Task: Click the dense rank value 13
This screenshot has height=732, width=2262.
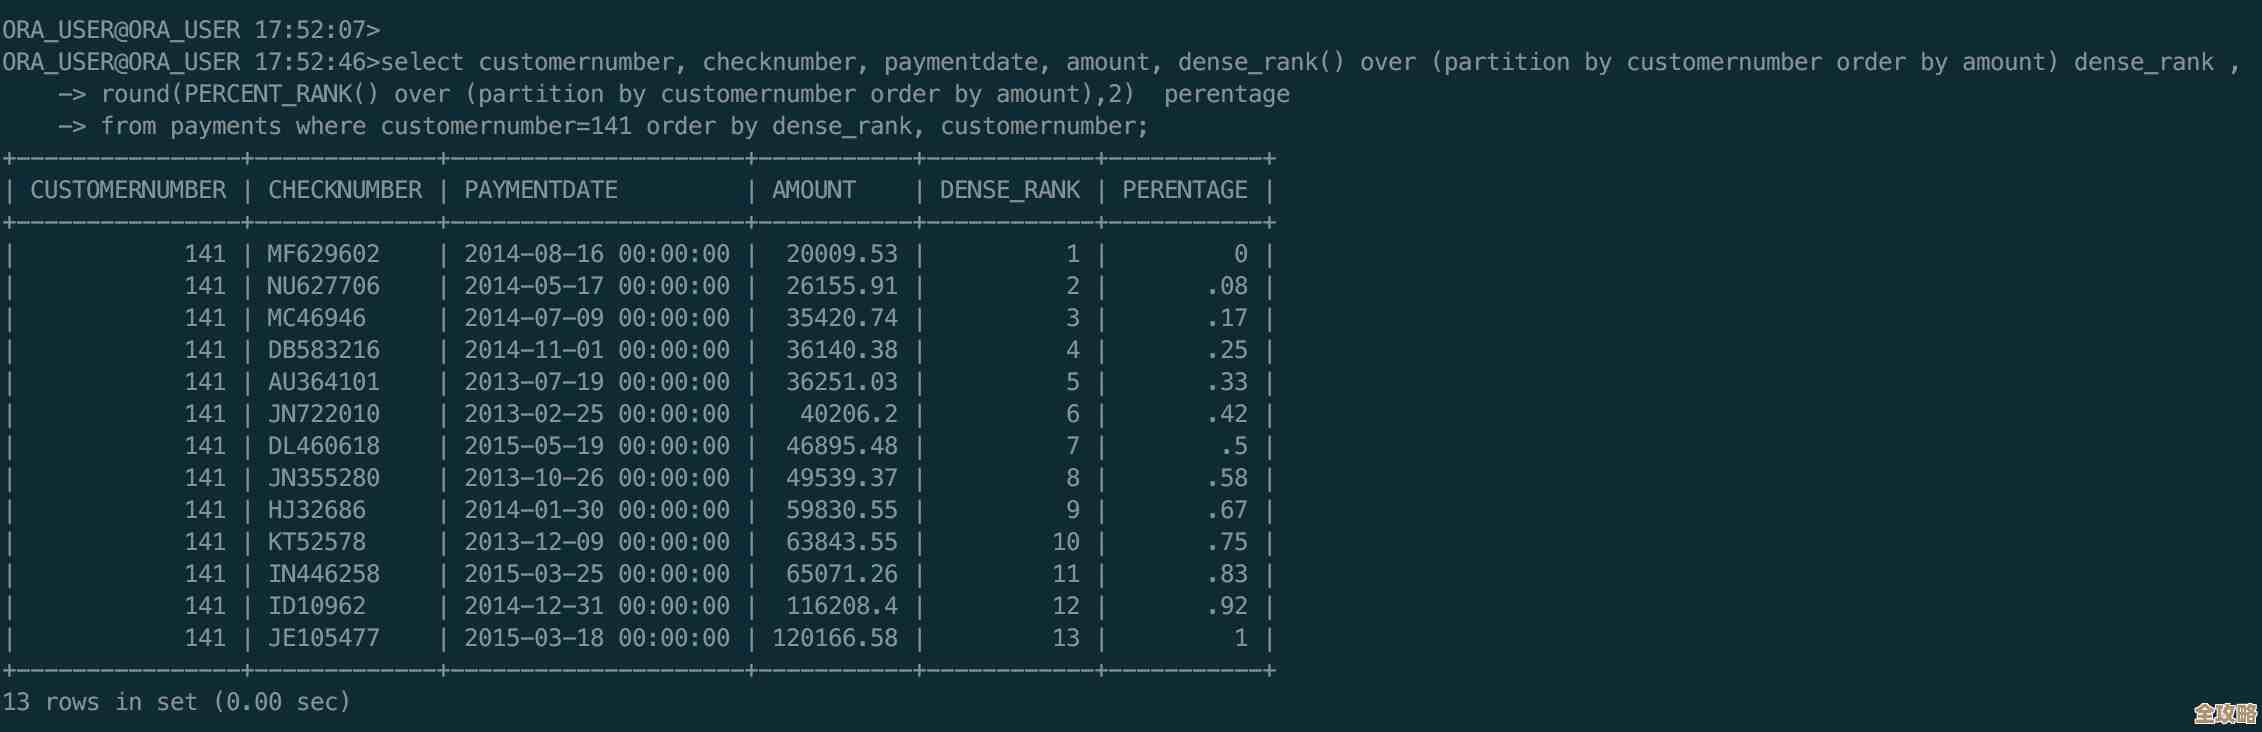Action: (x=1065, y=638)
